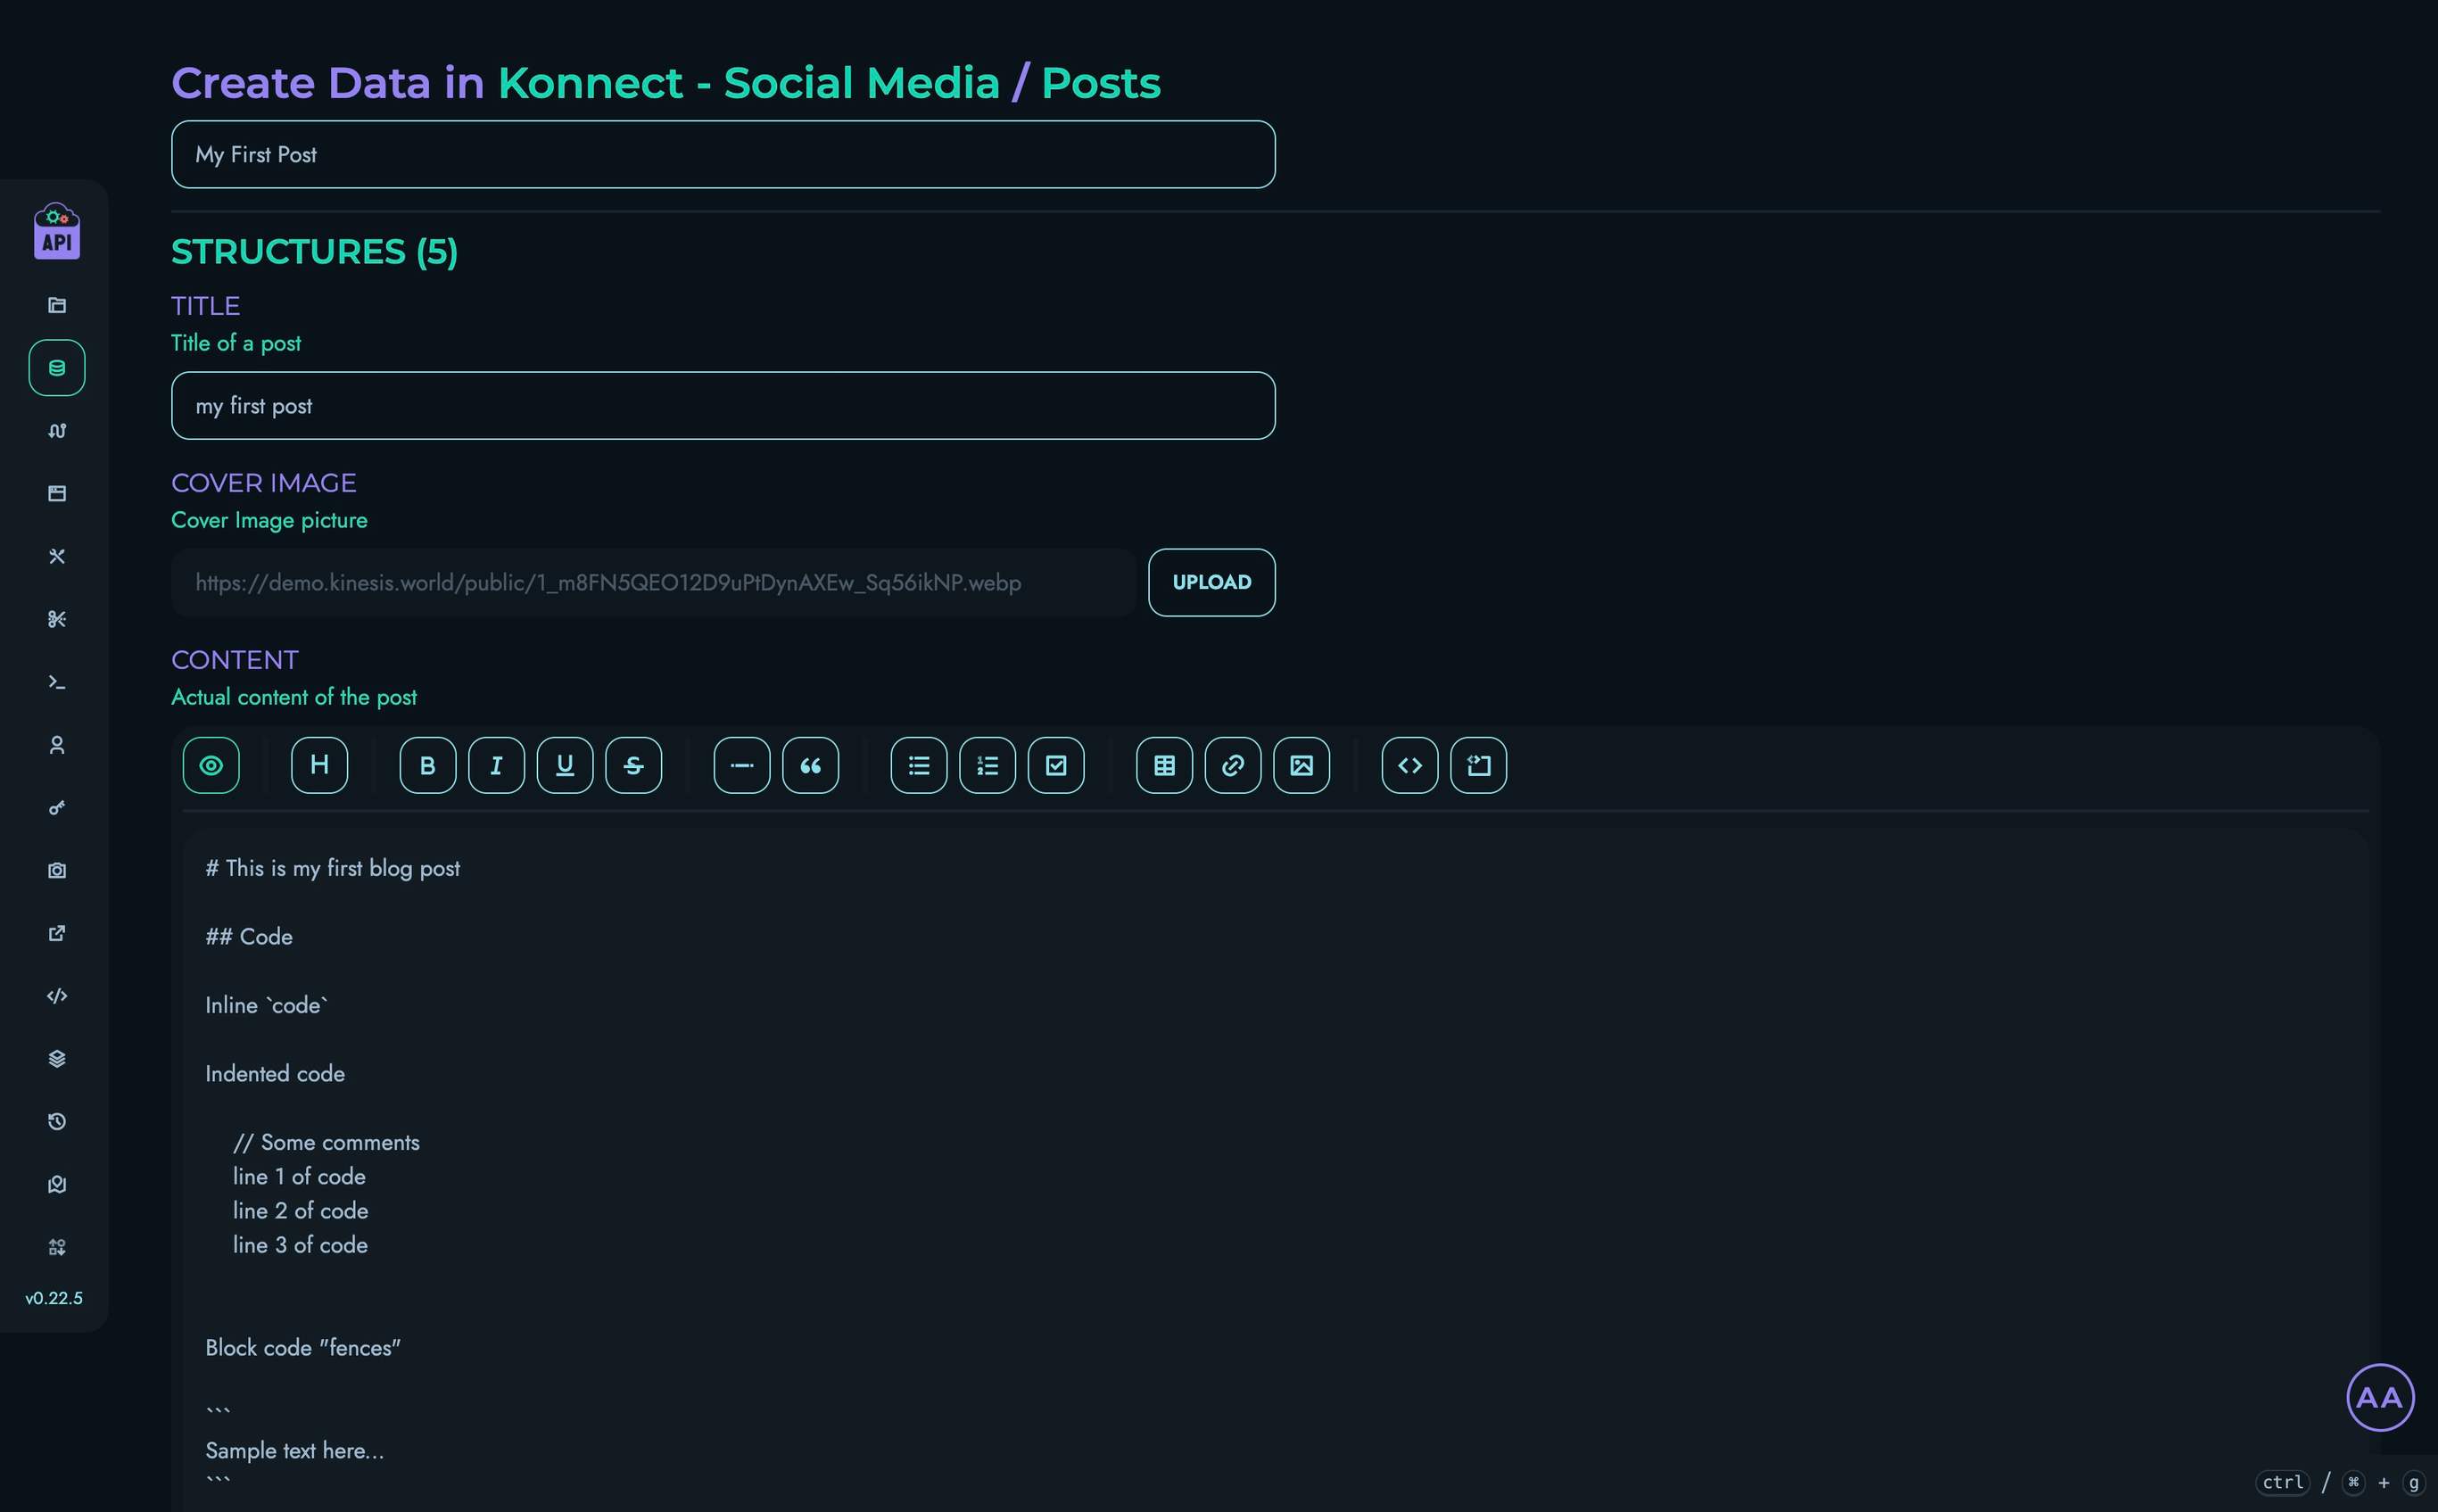The image size is (2438, 1512).
Task: Open the folder icon in sidebar
Action: 57,305
